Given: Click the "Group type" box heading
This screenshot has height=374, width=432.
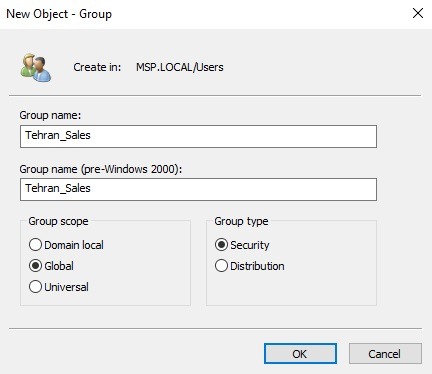Looking at the screenshot, I should click(241, 221).
